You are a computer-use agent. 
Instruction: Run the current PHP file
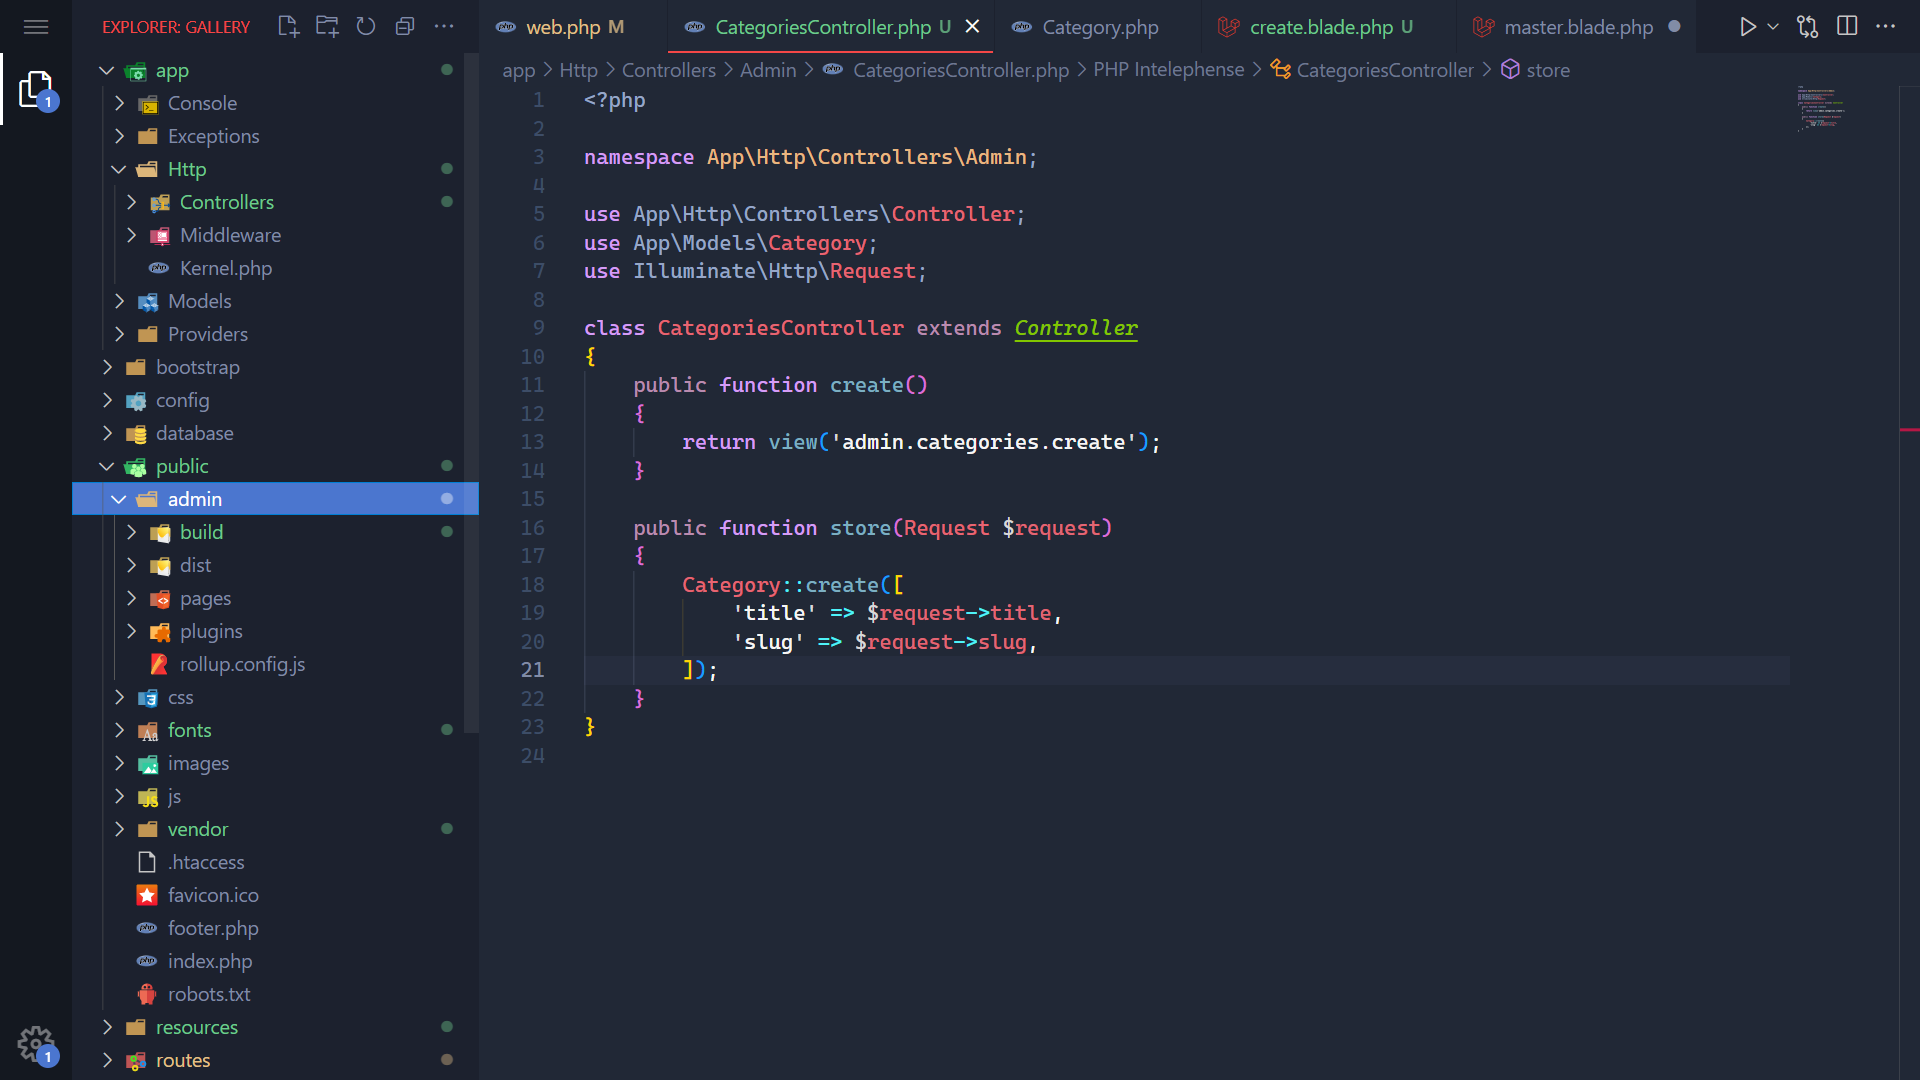[x=1747, y=27]
